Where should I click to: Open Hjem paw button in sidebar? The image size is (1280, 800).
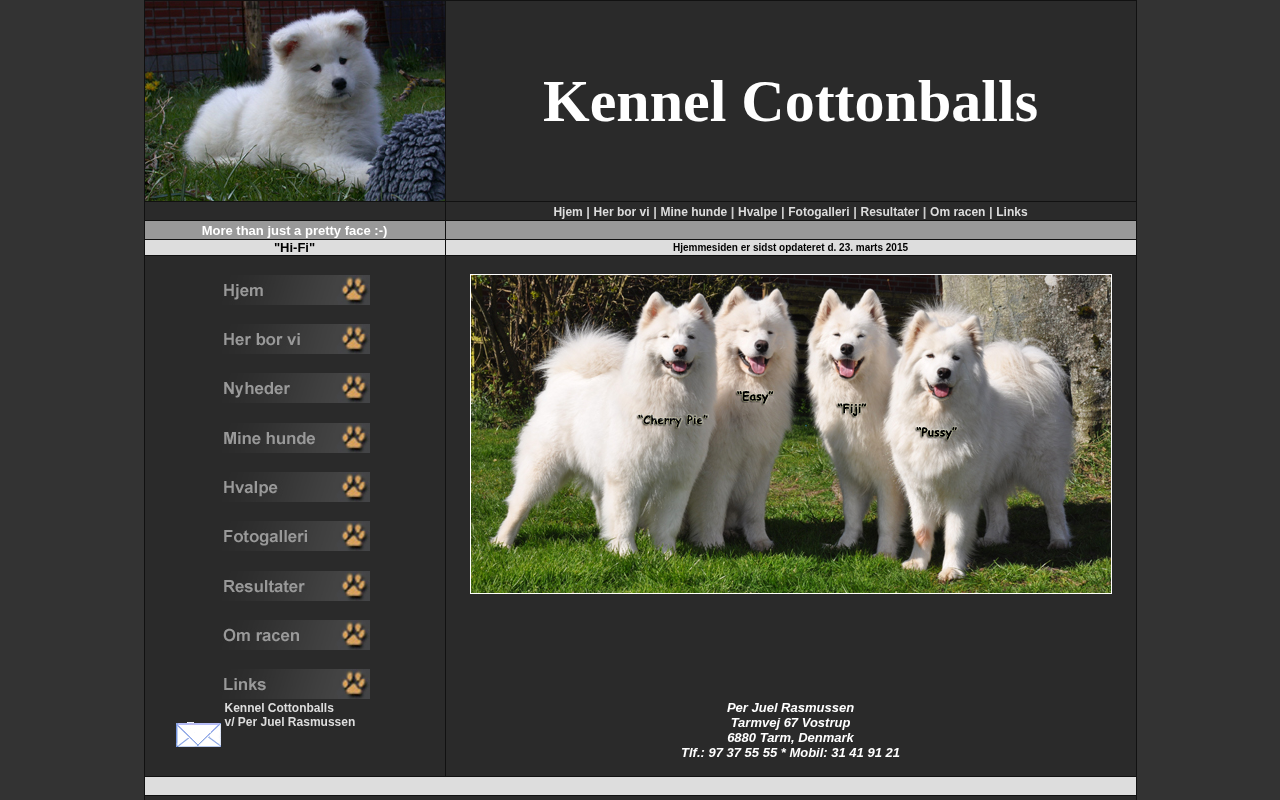tap(296, 290)
